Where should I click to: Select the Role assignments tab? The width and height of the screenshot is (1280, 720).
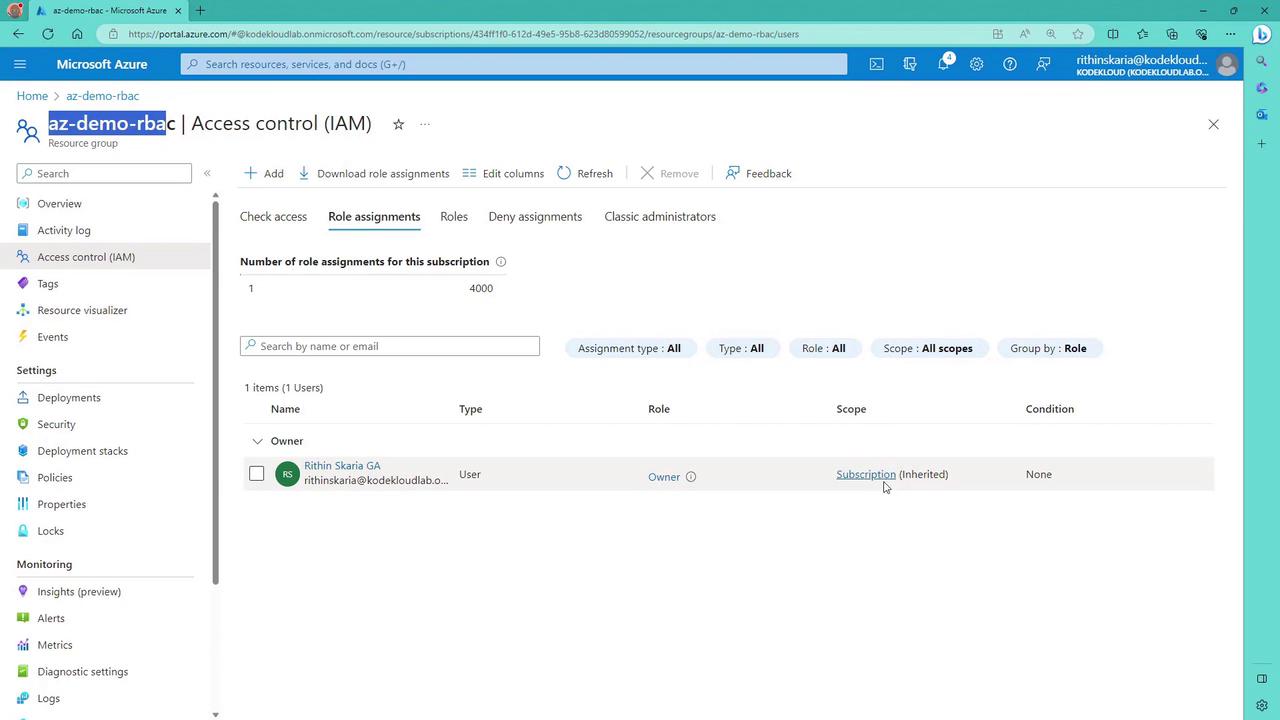tap(374, 216)
